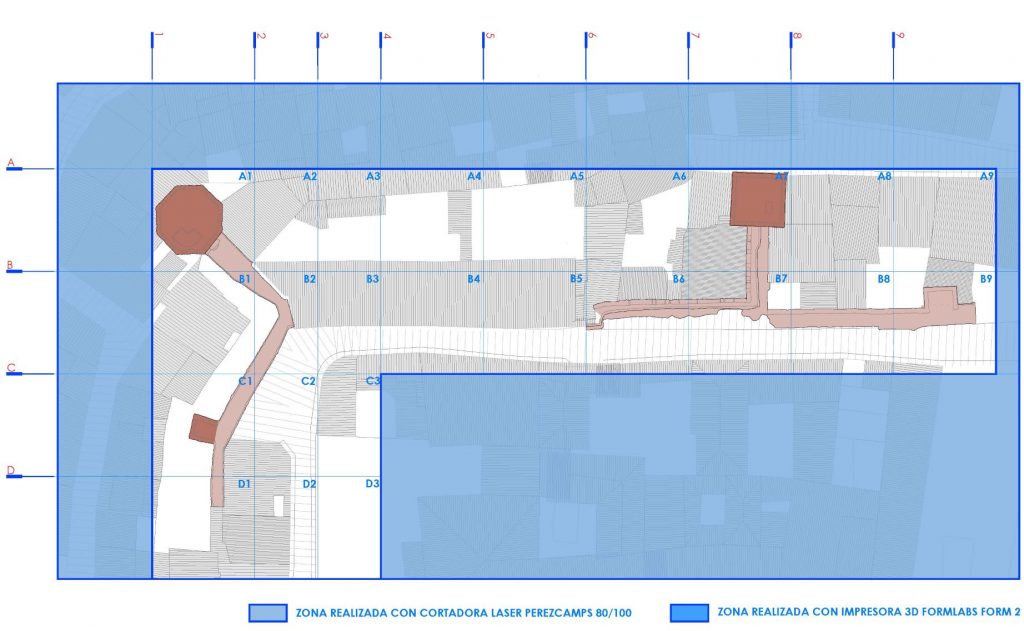Image resolution: width=1024 pixels, height=631 pixels.
Task: Select the red row marker A
Action: 12,162
